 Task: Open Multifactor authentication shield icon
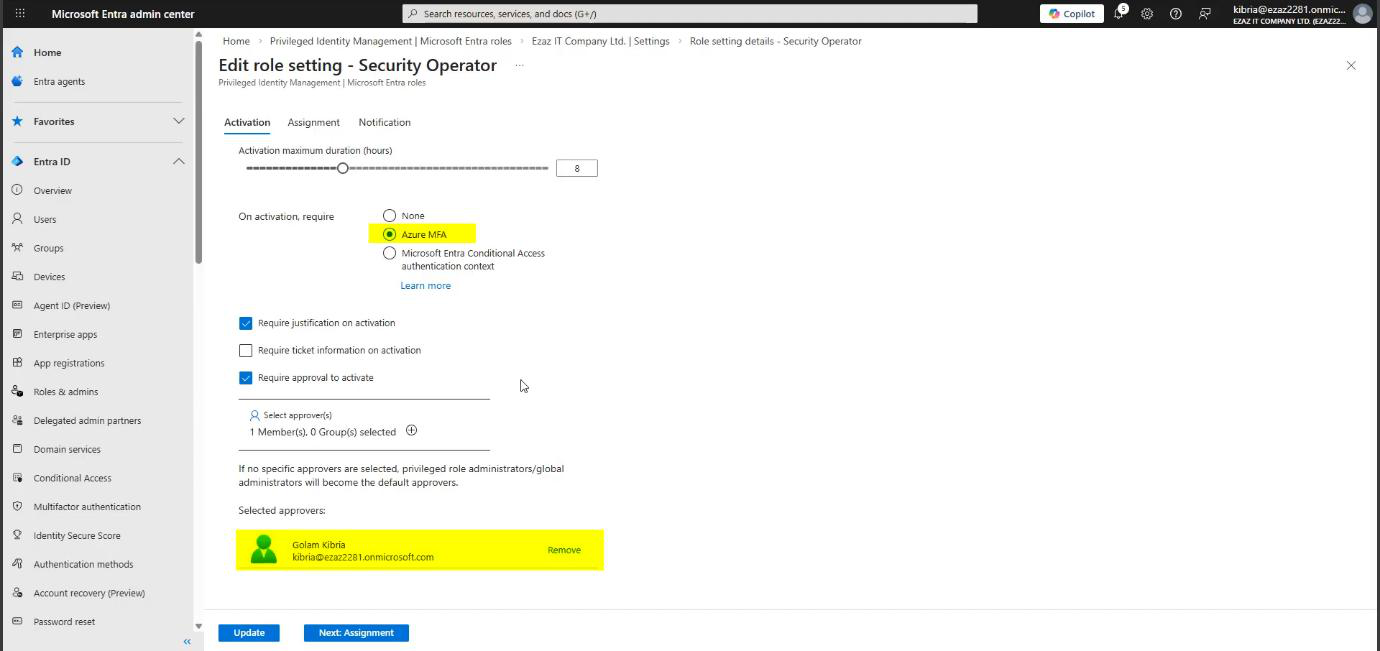pos(17,506)
